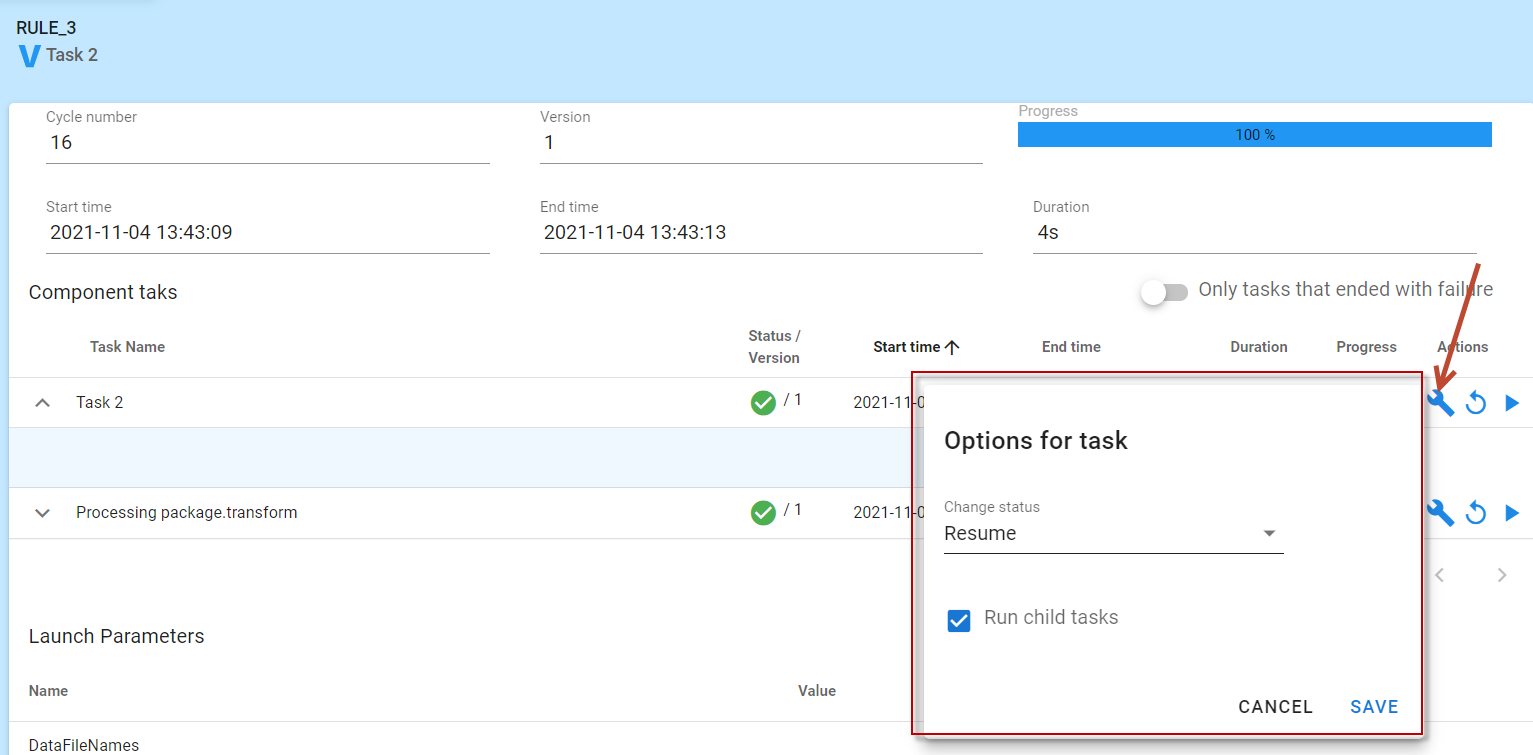Viewport: 1533px width, 755px height.
Task: Click the Component taks heading
Action: point(103,292)
